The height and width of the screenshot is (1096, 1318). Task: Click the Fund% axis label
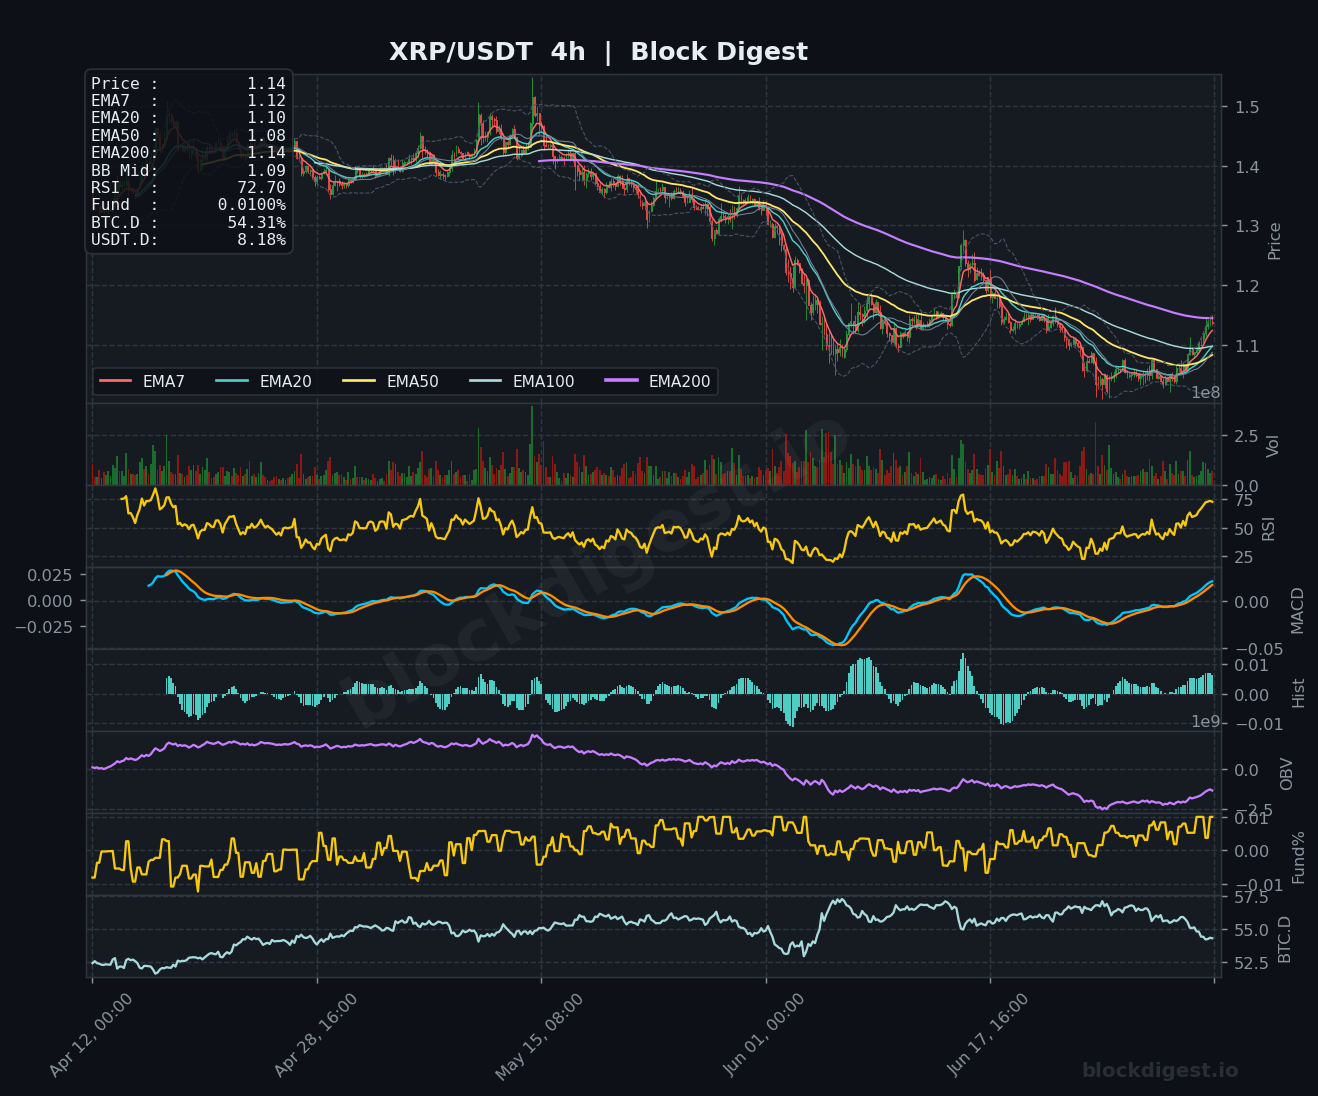tap(1299, 857)
